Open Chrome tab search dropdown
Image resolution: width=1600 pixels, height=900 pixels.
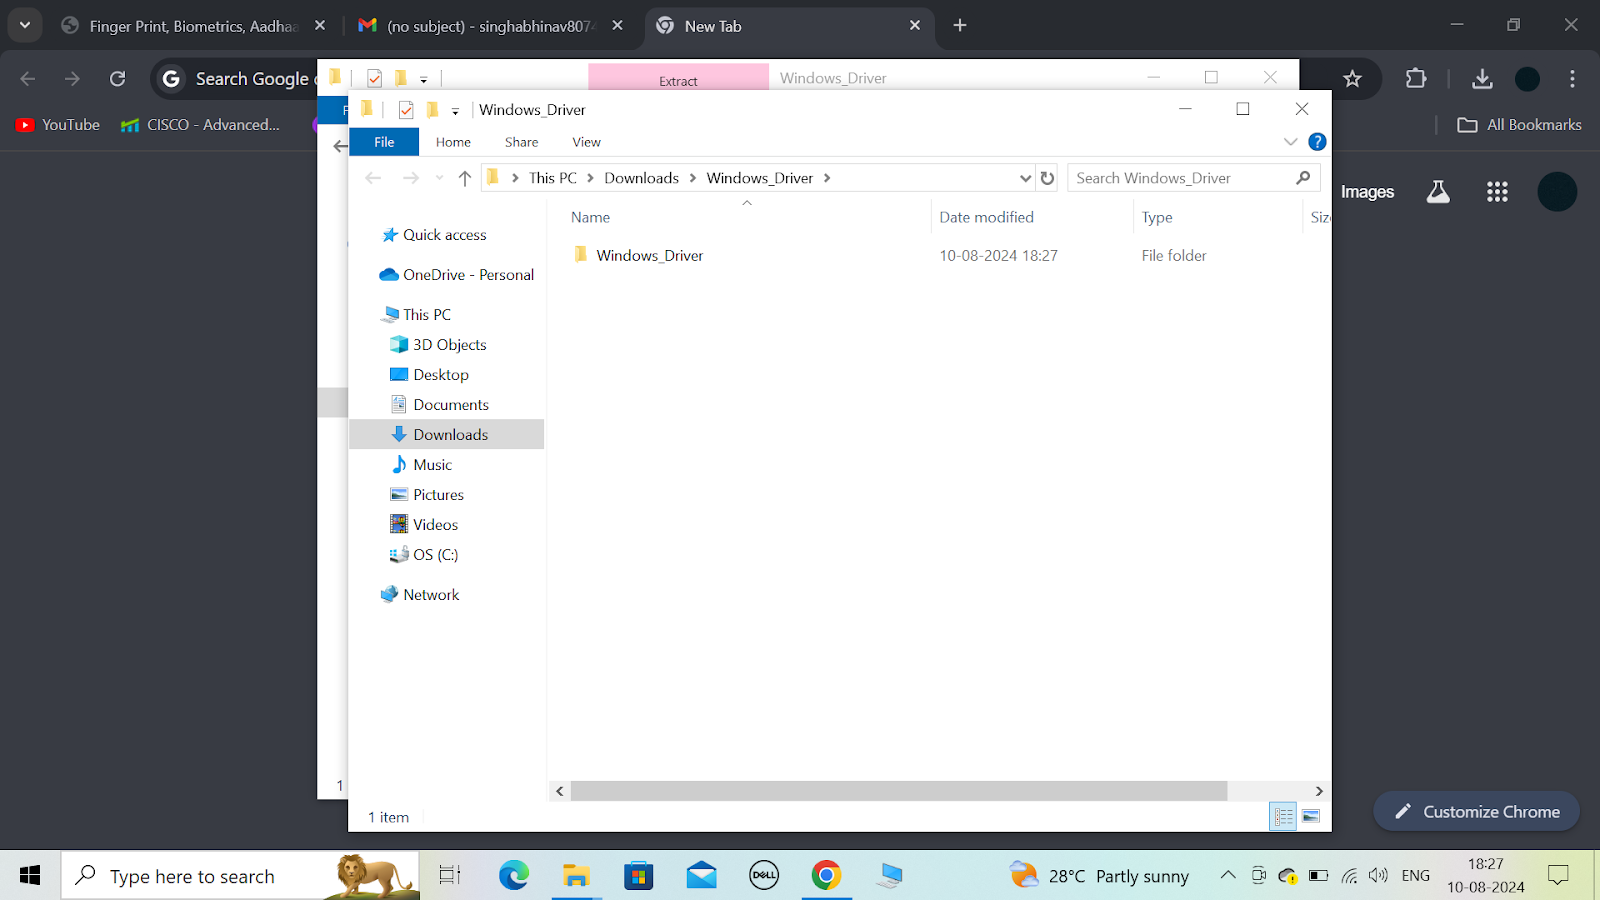(25, 26)
